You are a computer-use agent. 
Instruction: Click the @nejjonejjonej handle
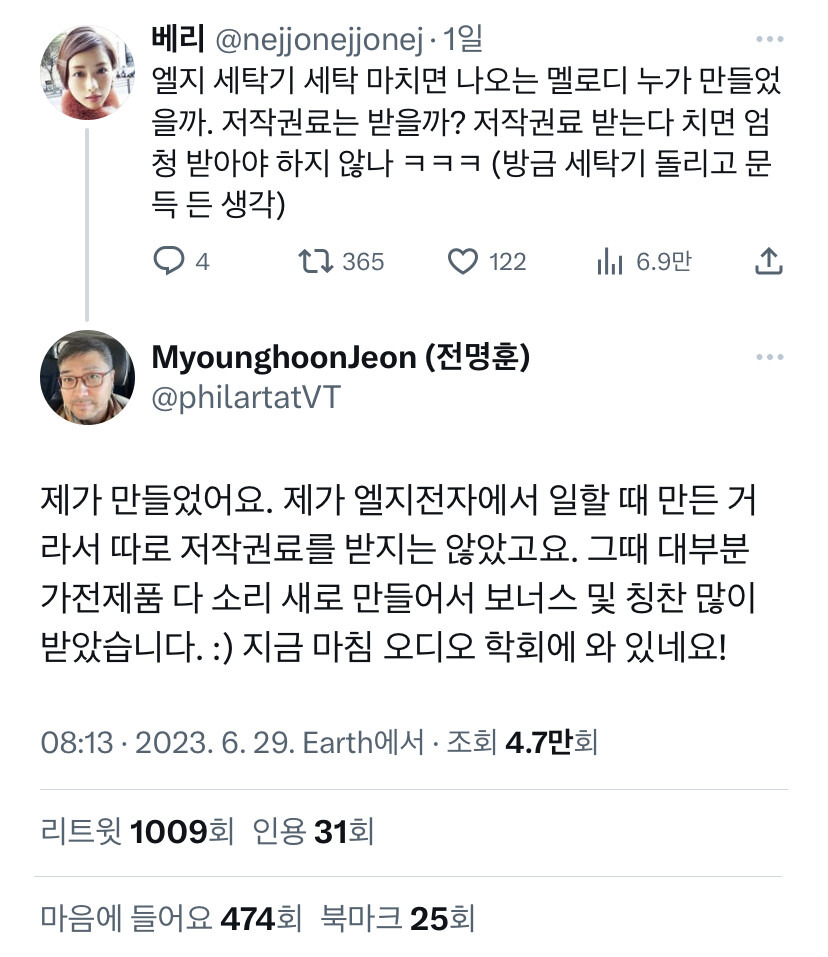[319, 40]
